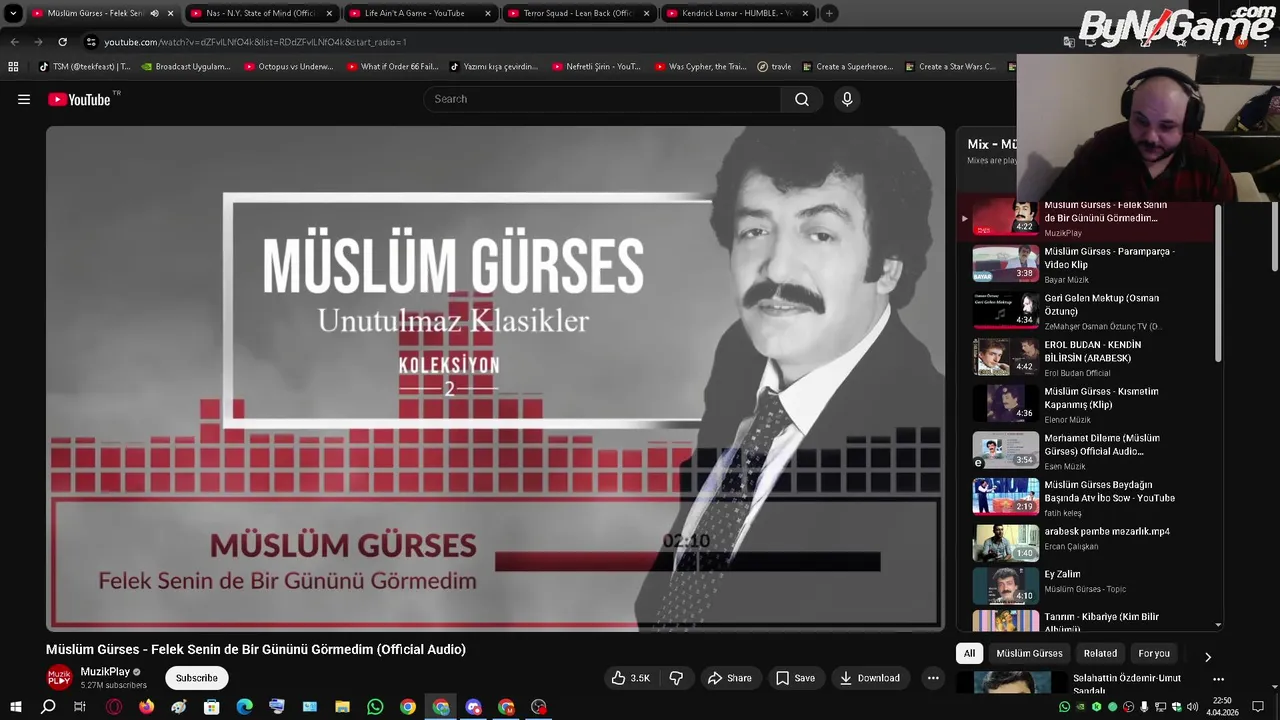Select the For you filter chip
Screen dimensions: 1280x720
(x=1154, y=653)
